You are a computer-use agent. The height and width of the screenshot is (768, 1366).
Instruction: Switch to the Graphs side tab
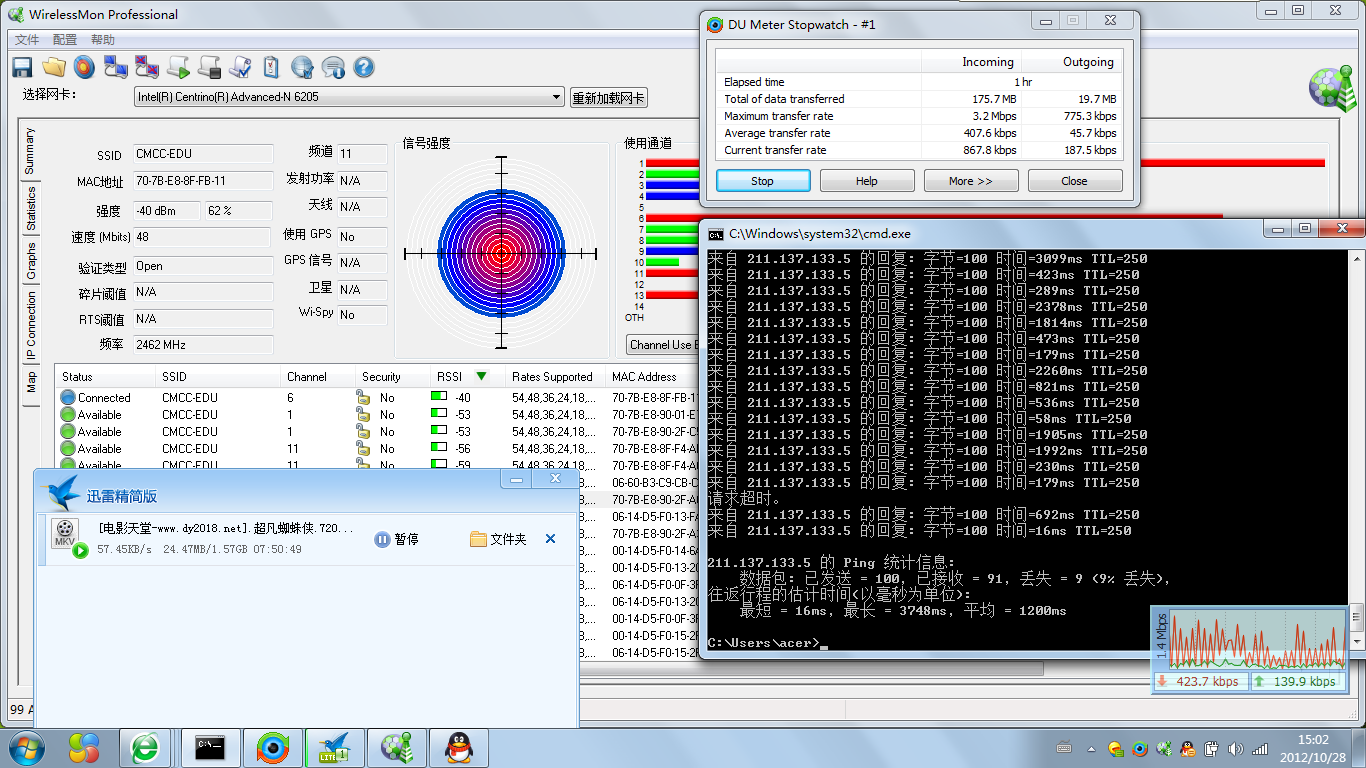[x=31, y=260]
